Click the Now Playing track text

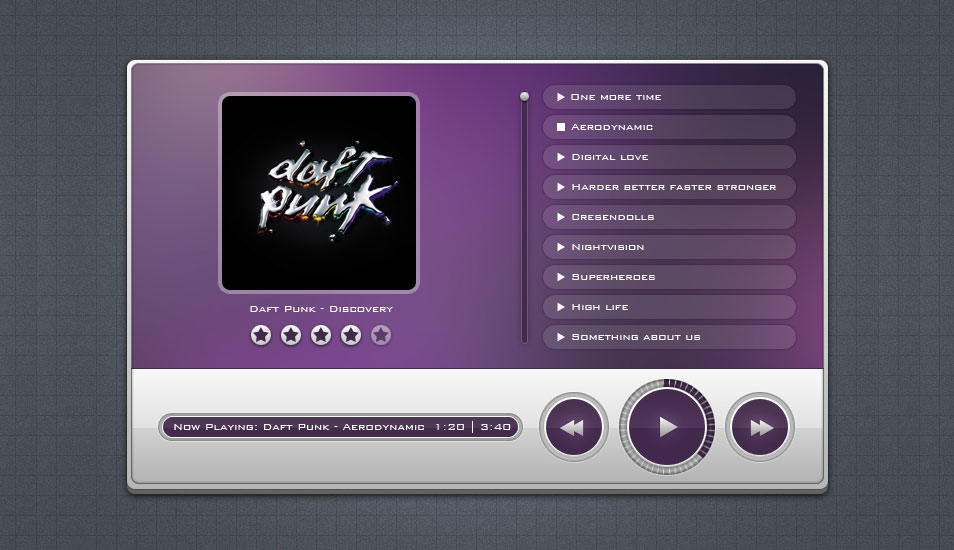coord(299,427)
